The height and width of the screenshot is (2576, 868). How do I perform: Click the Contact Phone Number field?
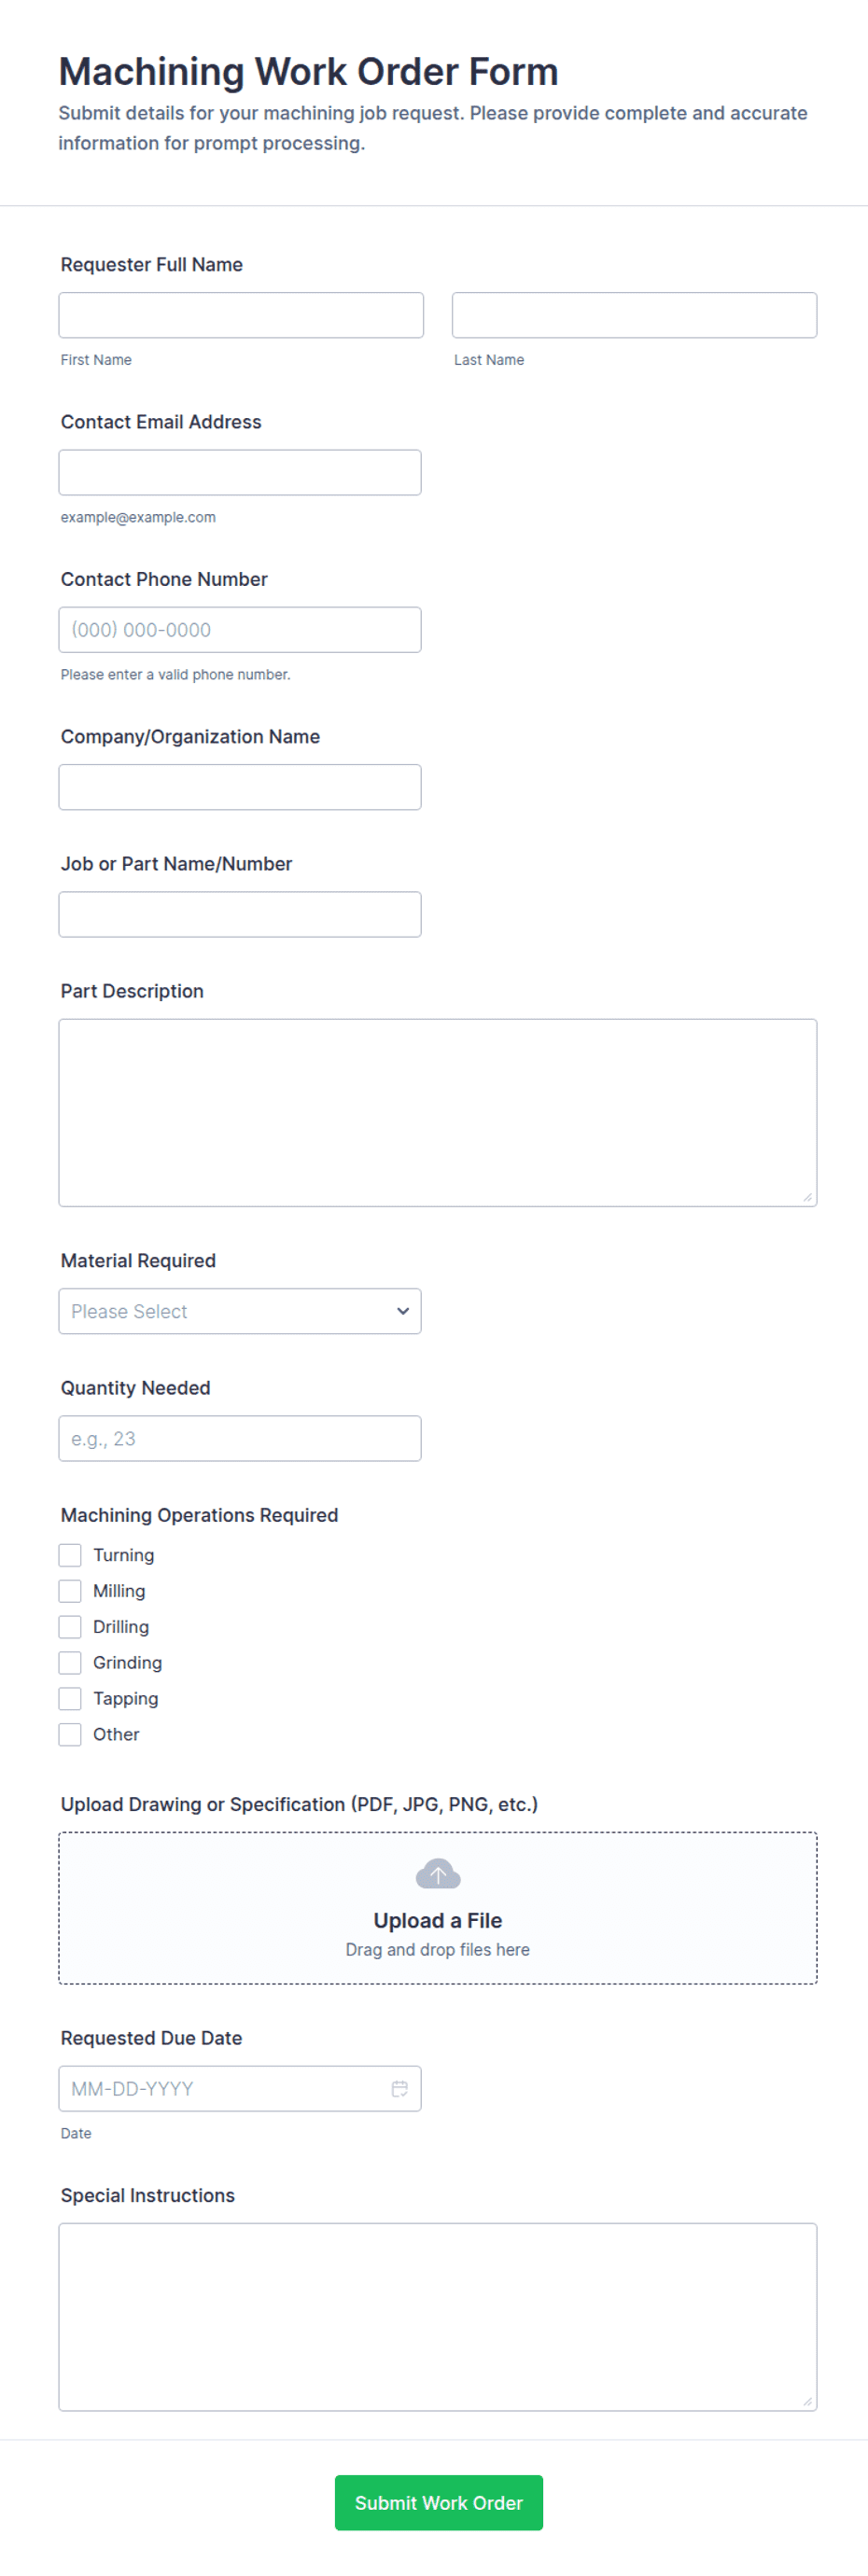pyautogui.click(x=240, y=629)
